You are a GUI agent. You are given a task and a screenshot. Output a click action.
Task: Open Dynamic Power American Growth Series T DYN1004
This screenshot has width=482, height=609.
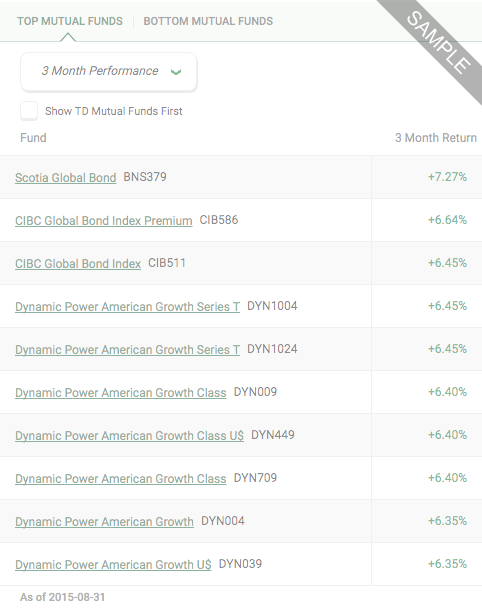click(x=127, y=307)
